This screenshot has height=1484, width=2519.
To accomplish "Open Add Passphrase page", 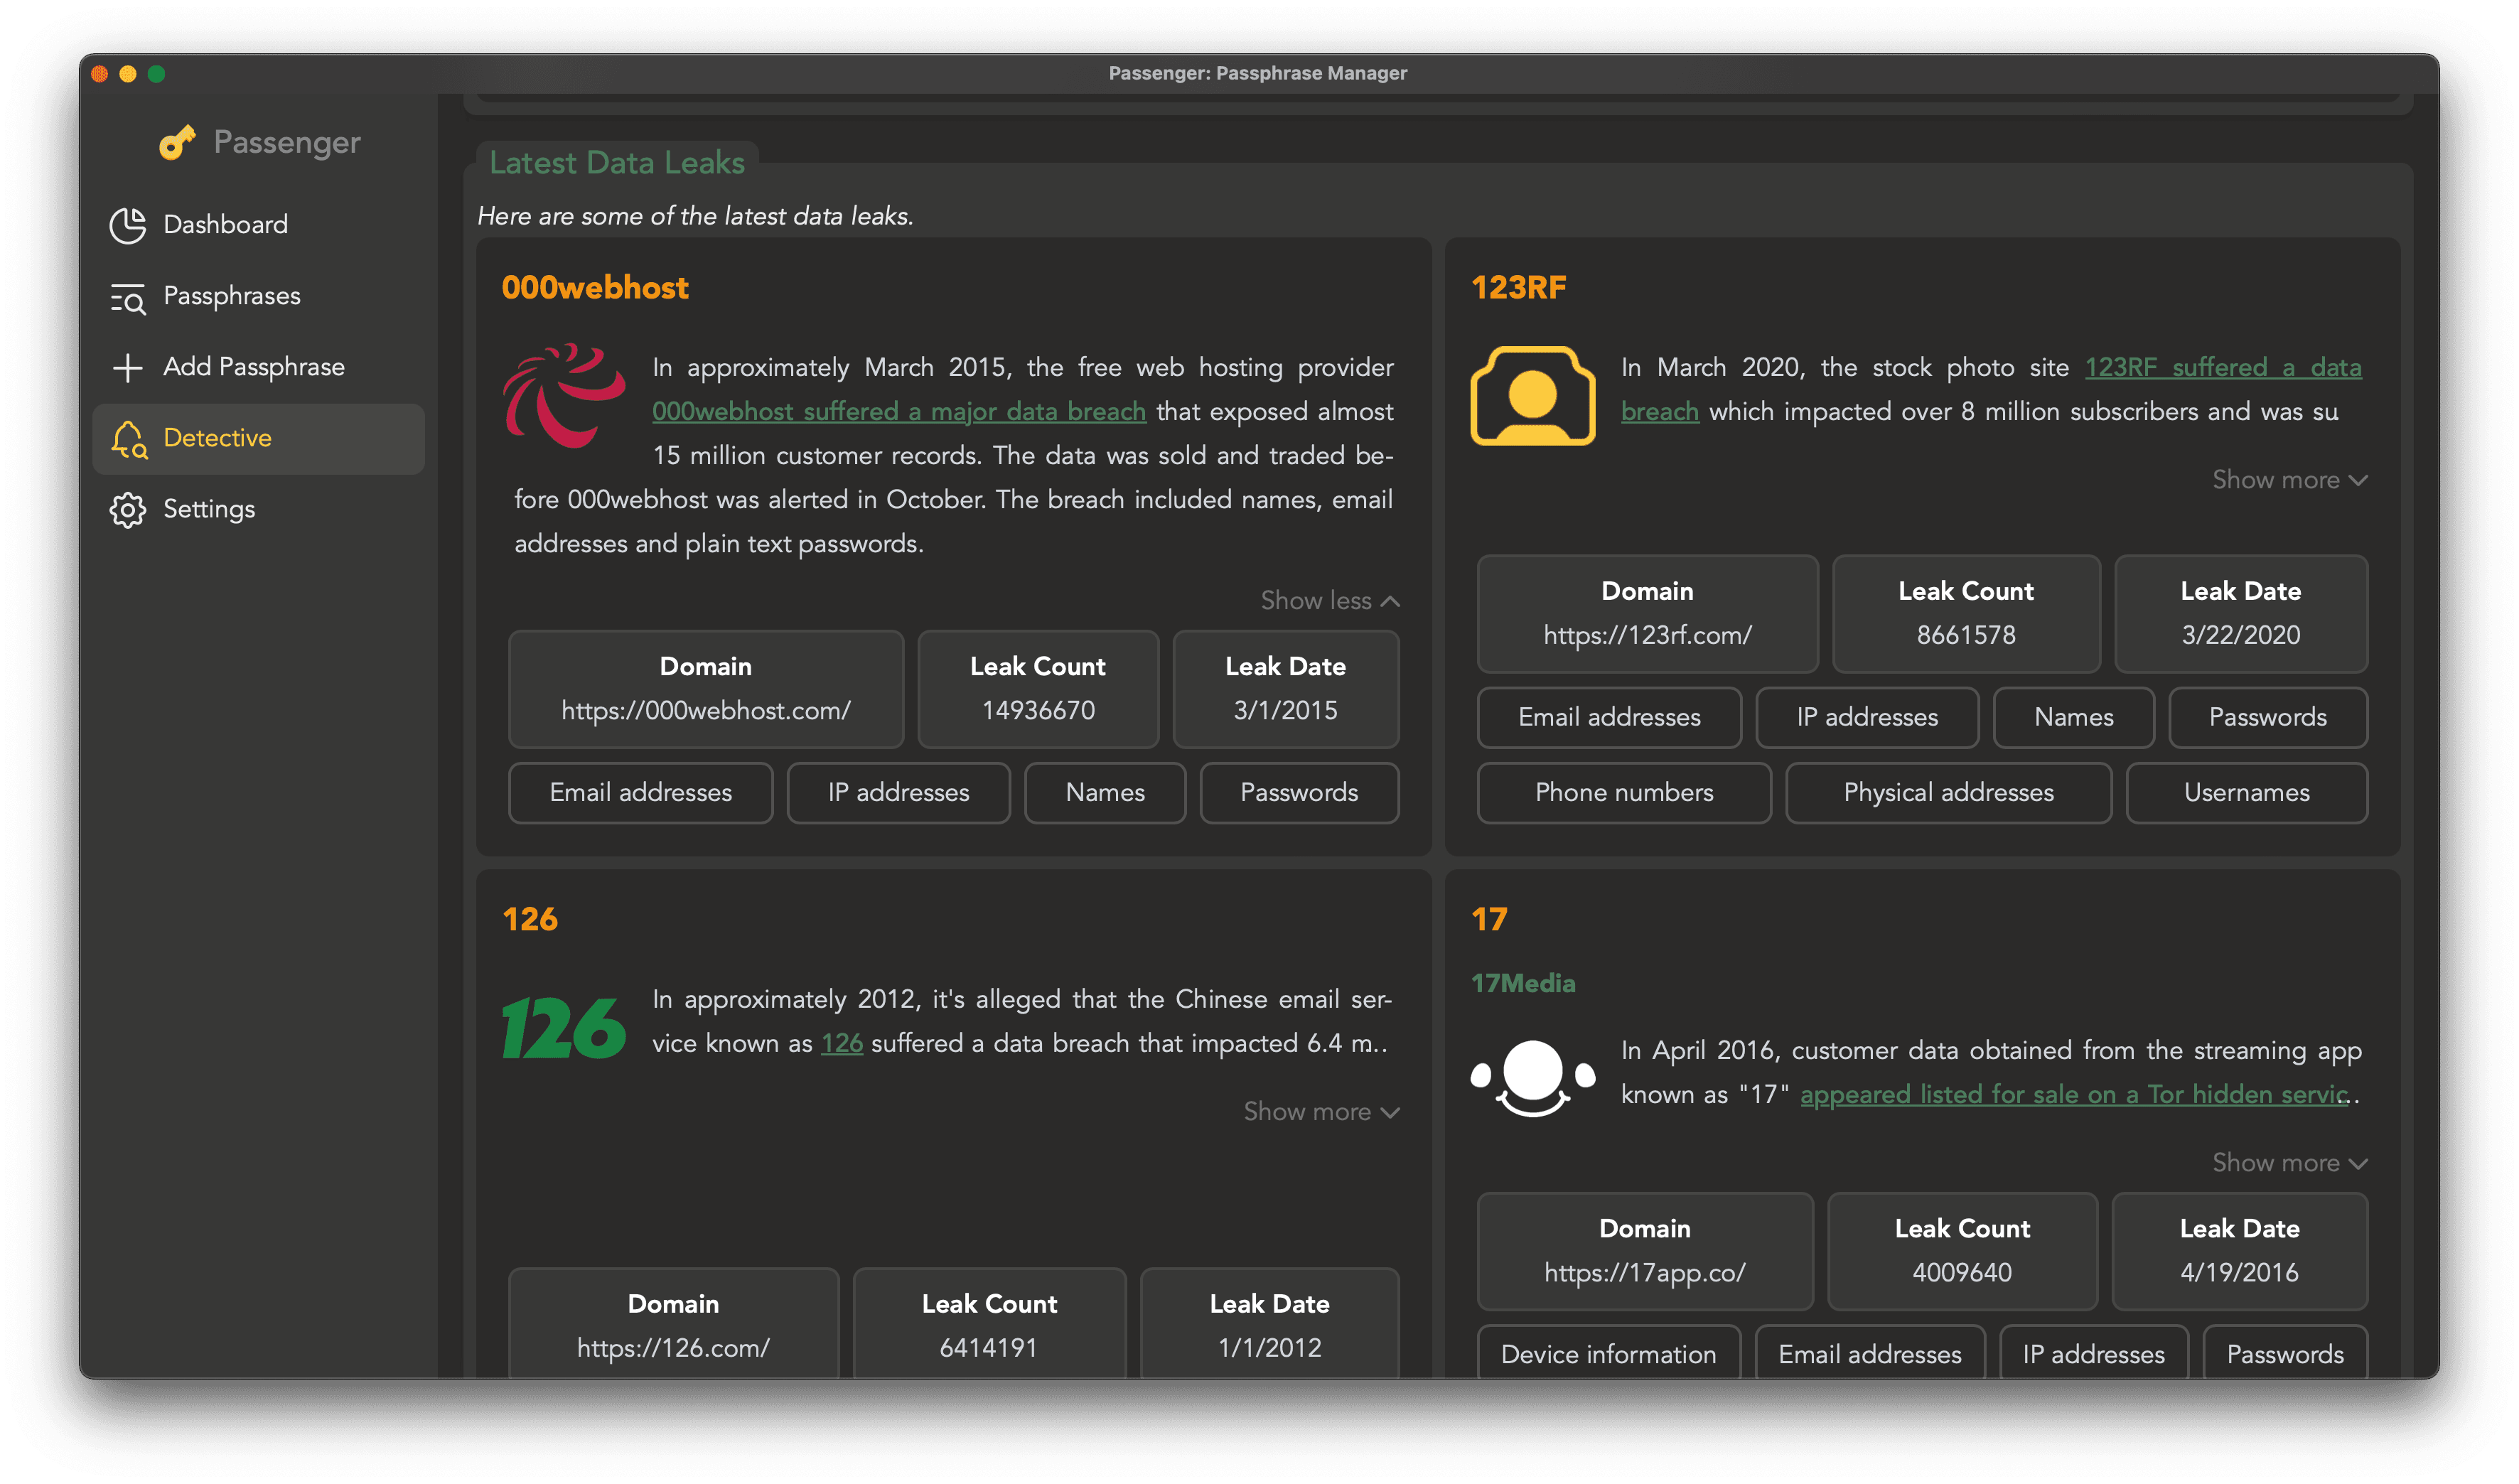I will 258,368.
